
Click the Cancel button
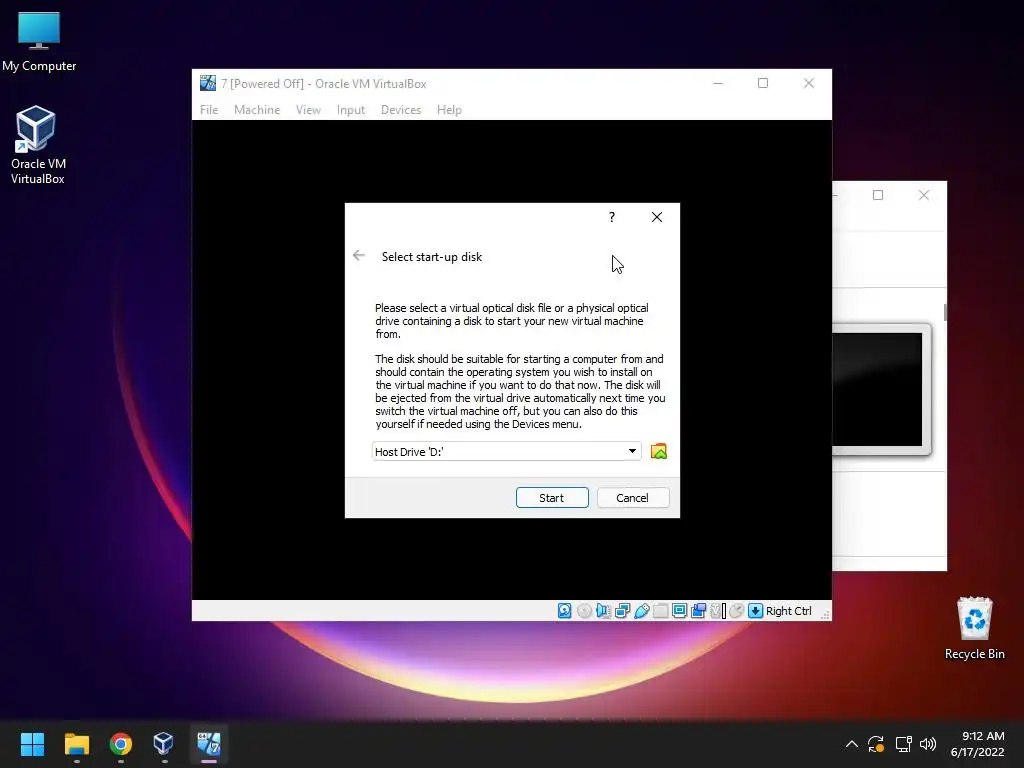pyautogui.click(x=633, y=498)
